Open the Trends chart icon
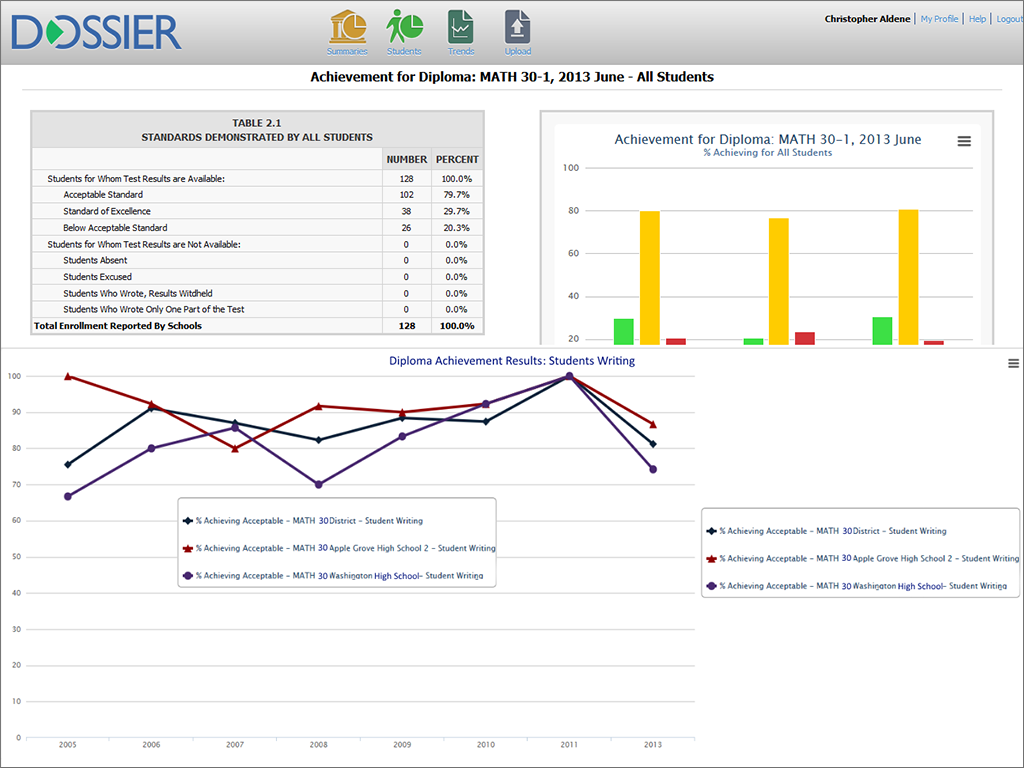Screen dimensions: 1024x768 [x=461, y=28]
